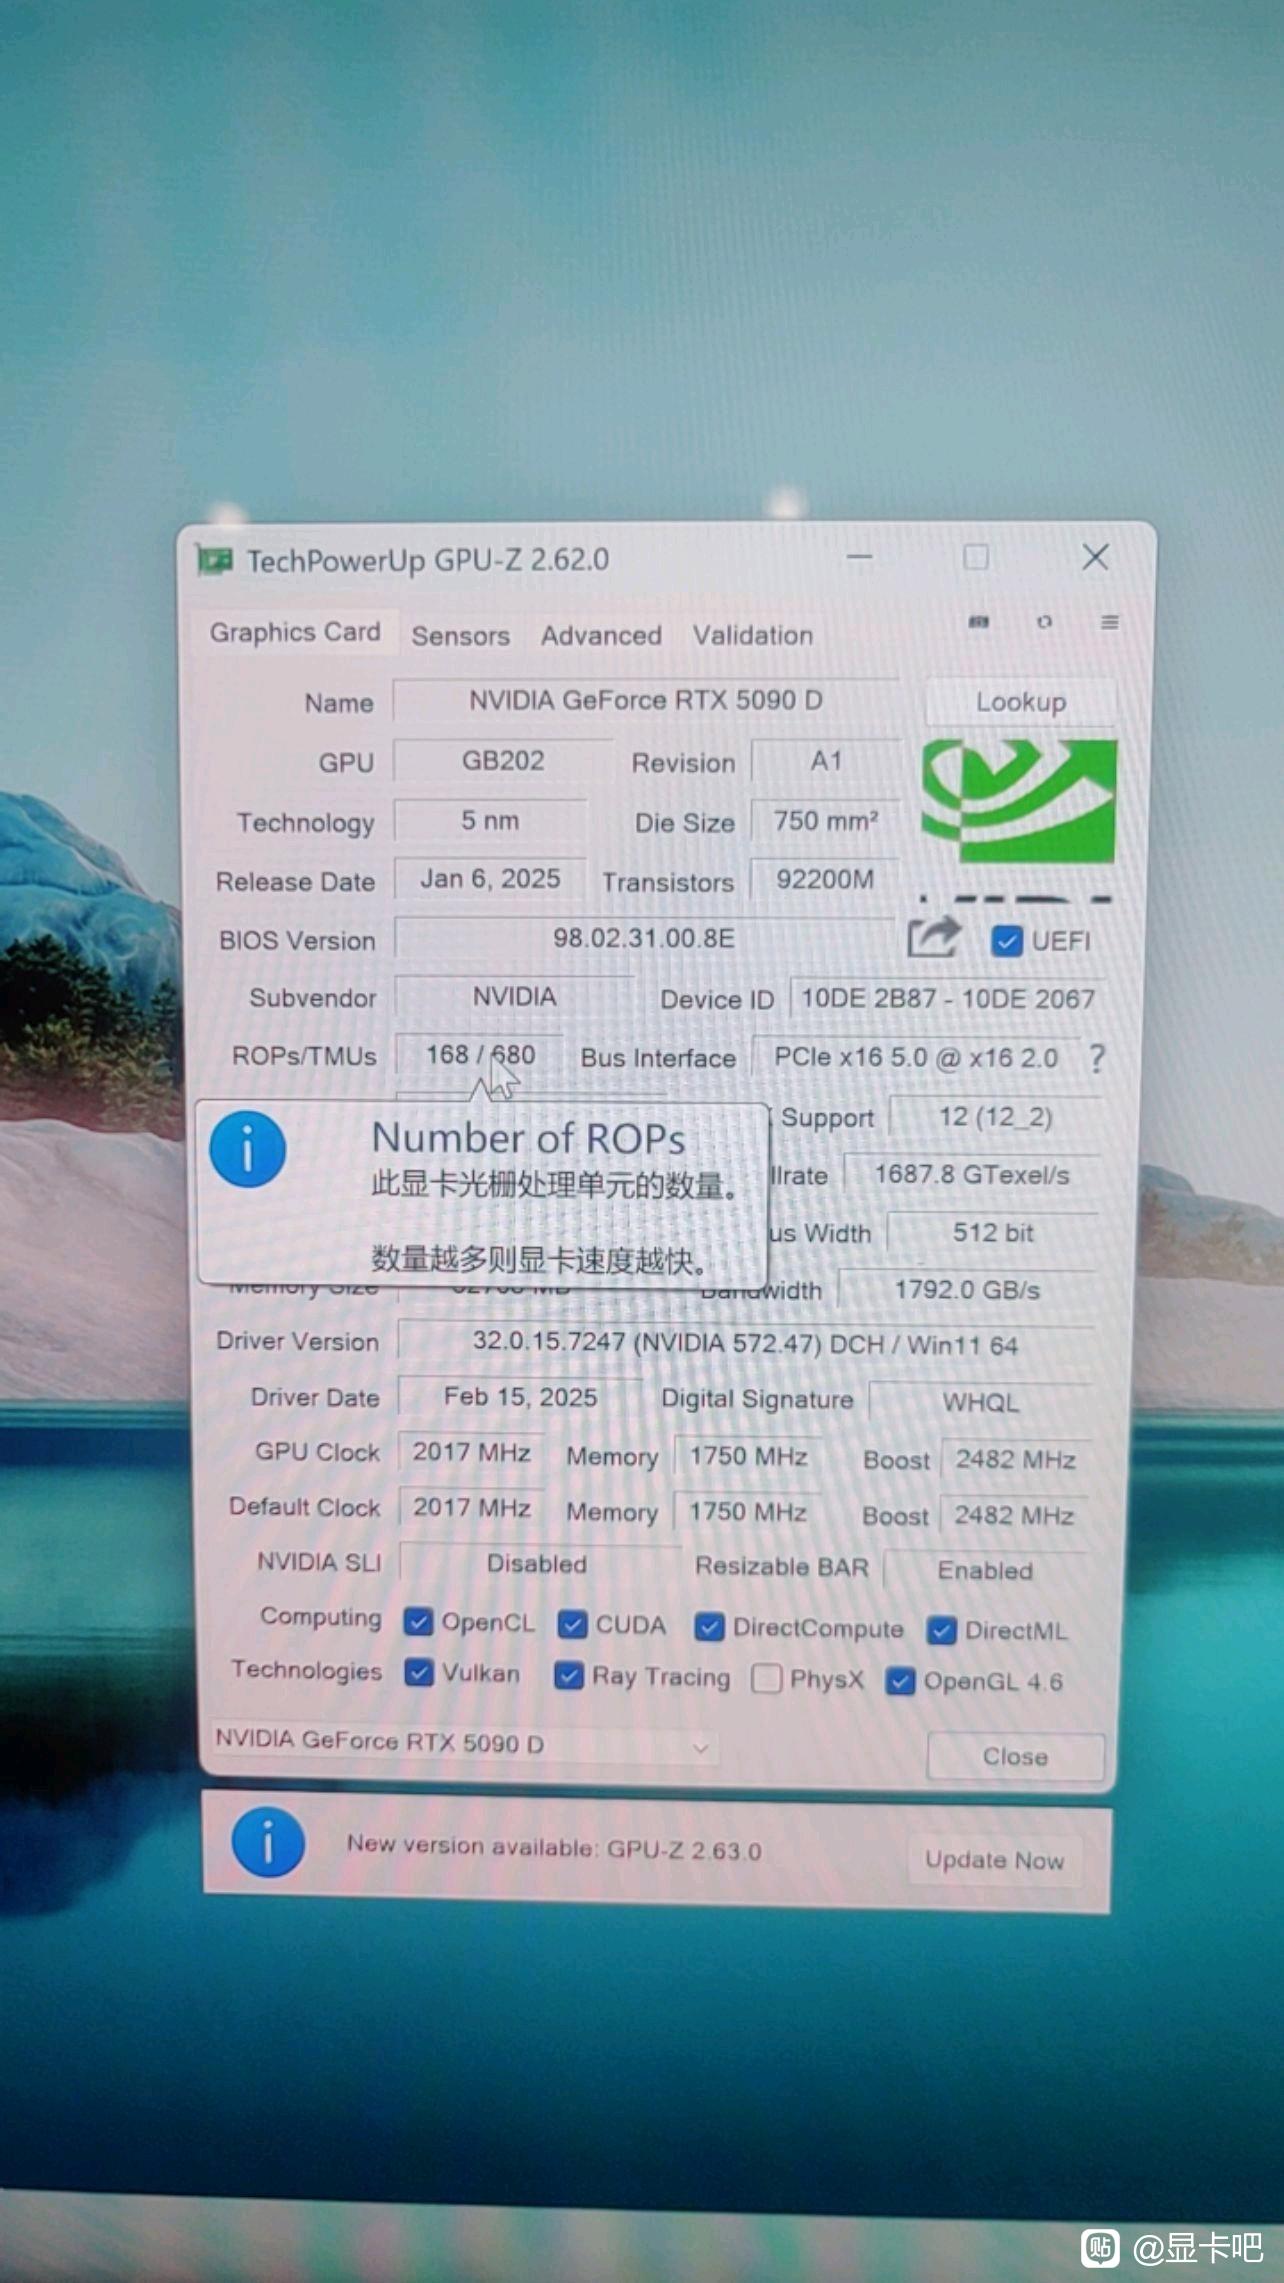Screen dimensions: 1284x2283
Task: Click the BIOS Version field value
Action: 644,938
